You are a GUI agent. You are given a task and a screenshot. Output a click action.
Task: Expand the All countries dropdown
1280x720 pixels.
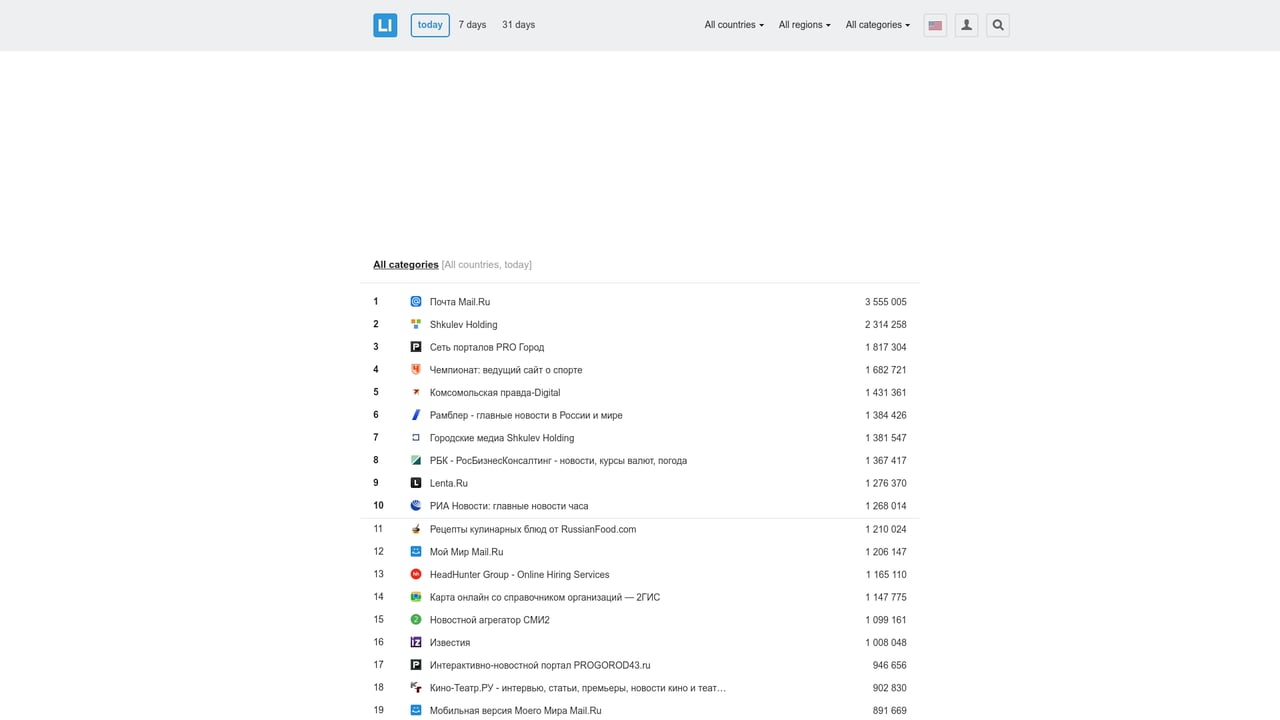click(x=733, y=25)
